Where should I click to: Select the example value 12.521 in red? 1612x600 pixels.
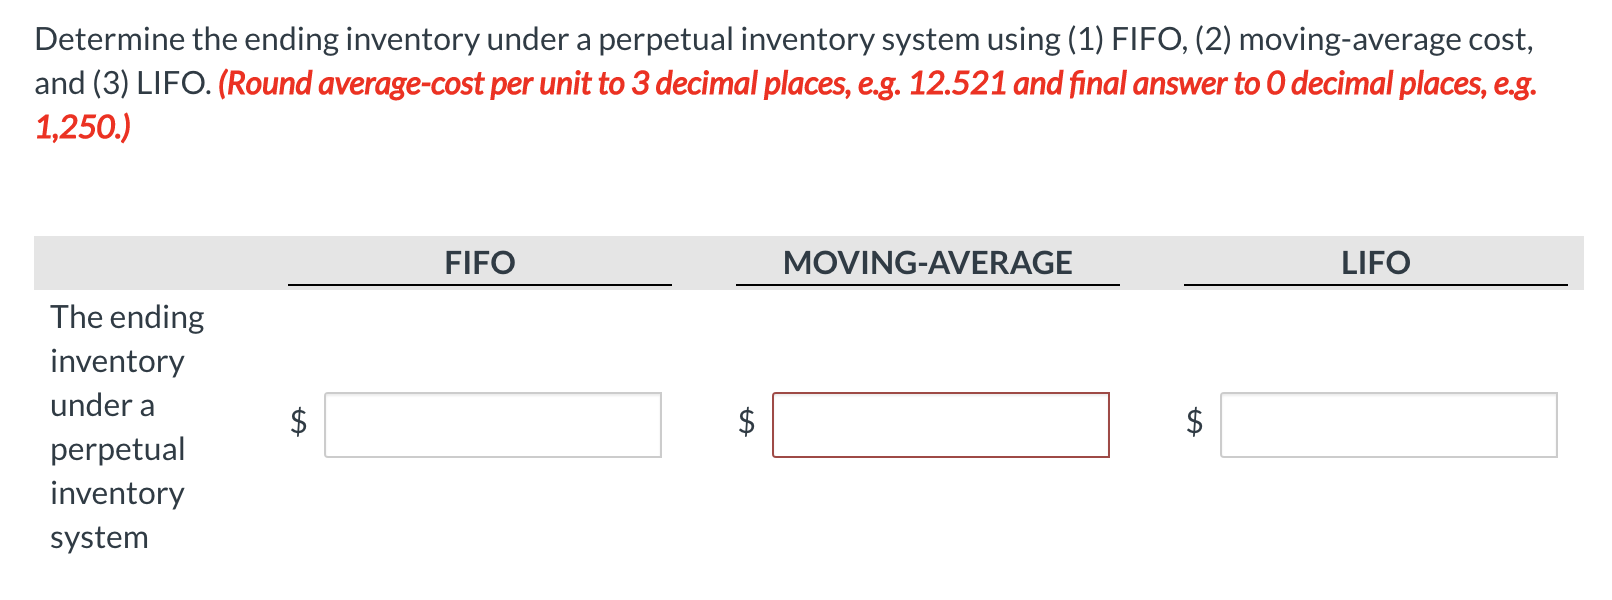(x=957, y=84)
